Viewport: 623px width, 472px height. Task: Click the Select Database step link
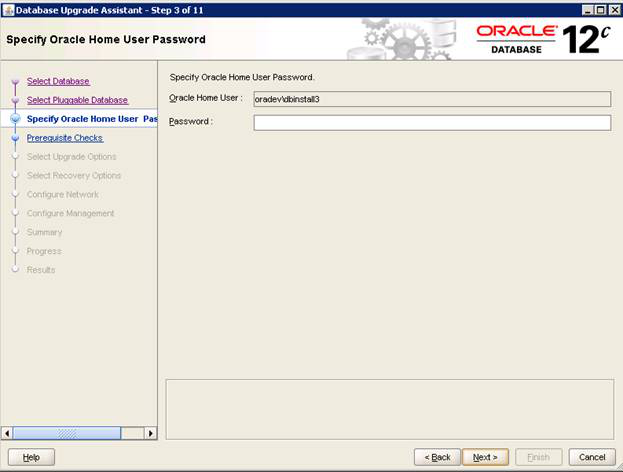coord(58,81)
